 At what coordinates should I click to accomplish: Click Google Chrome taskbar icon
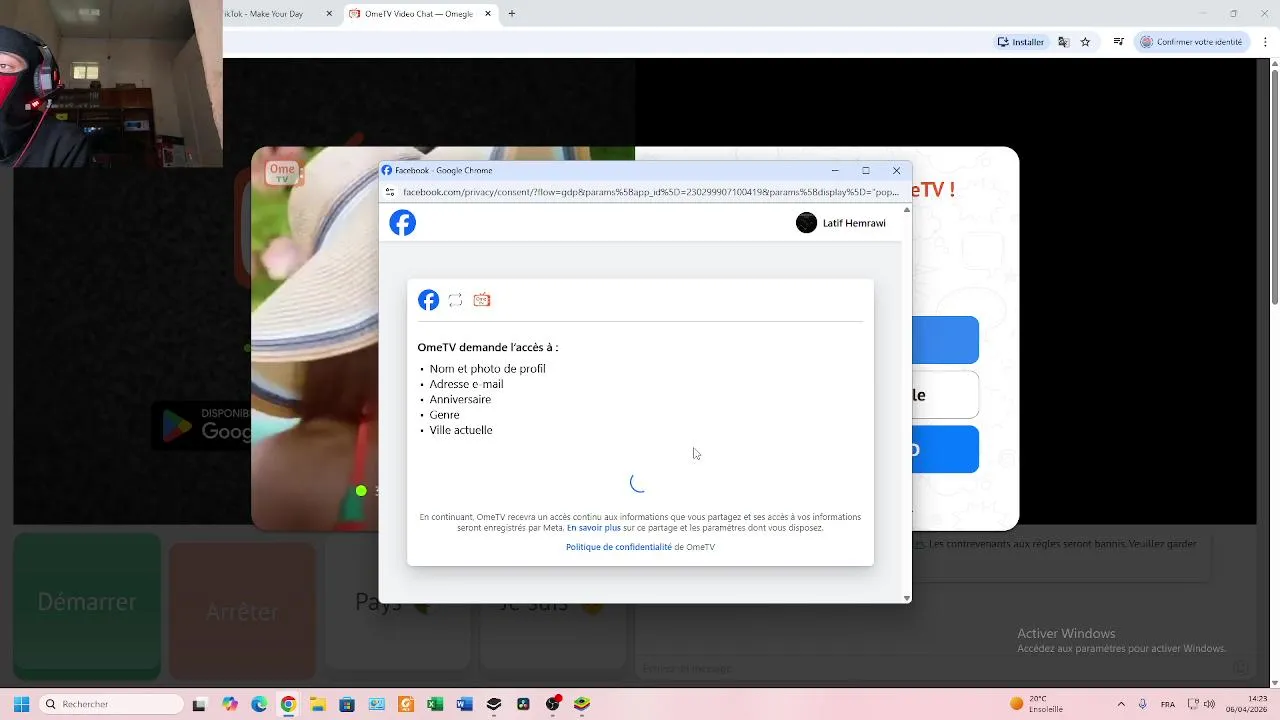[x=288, y=704]
